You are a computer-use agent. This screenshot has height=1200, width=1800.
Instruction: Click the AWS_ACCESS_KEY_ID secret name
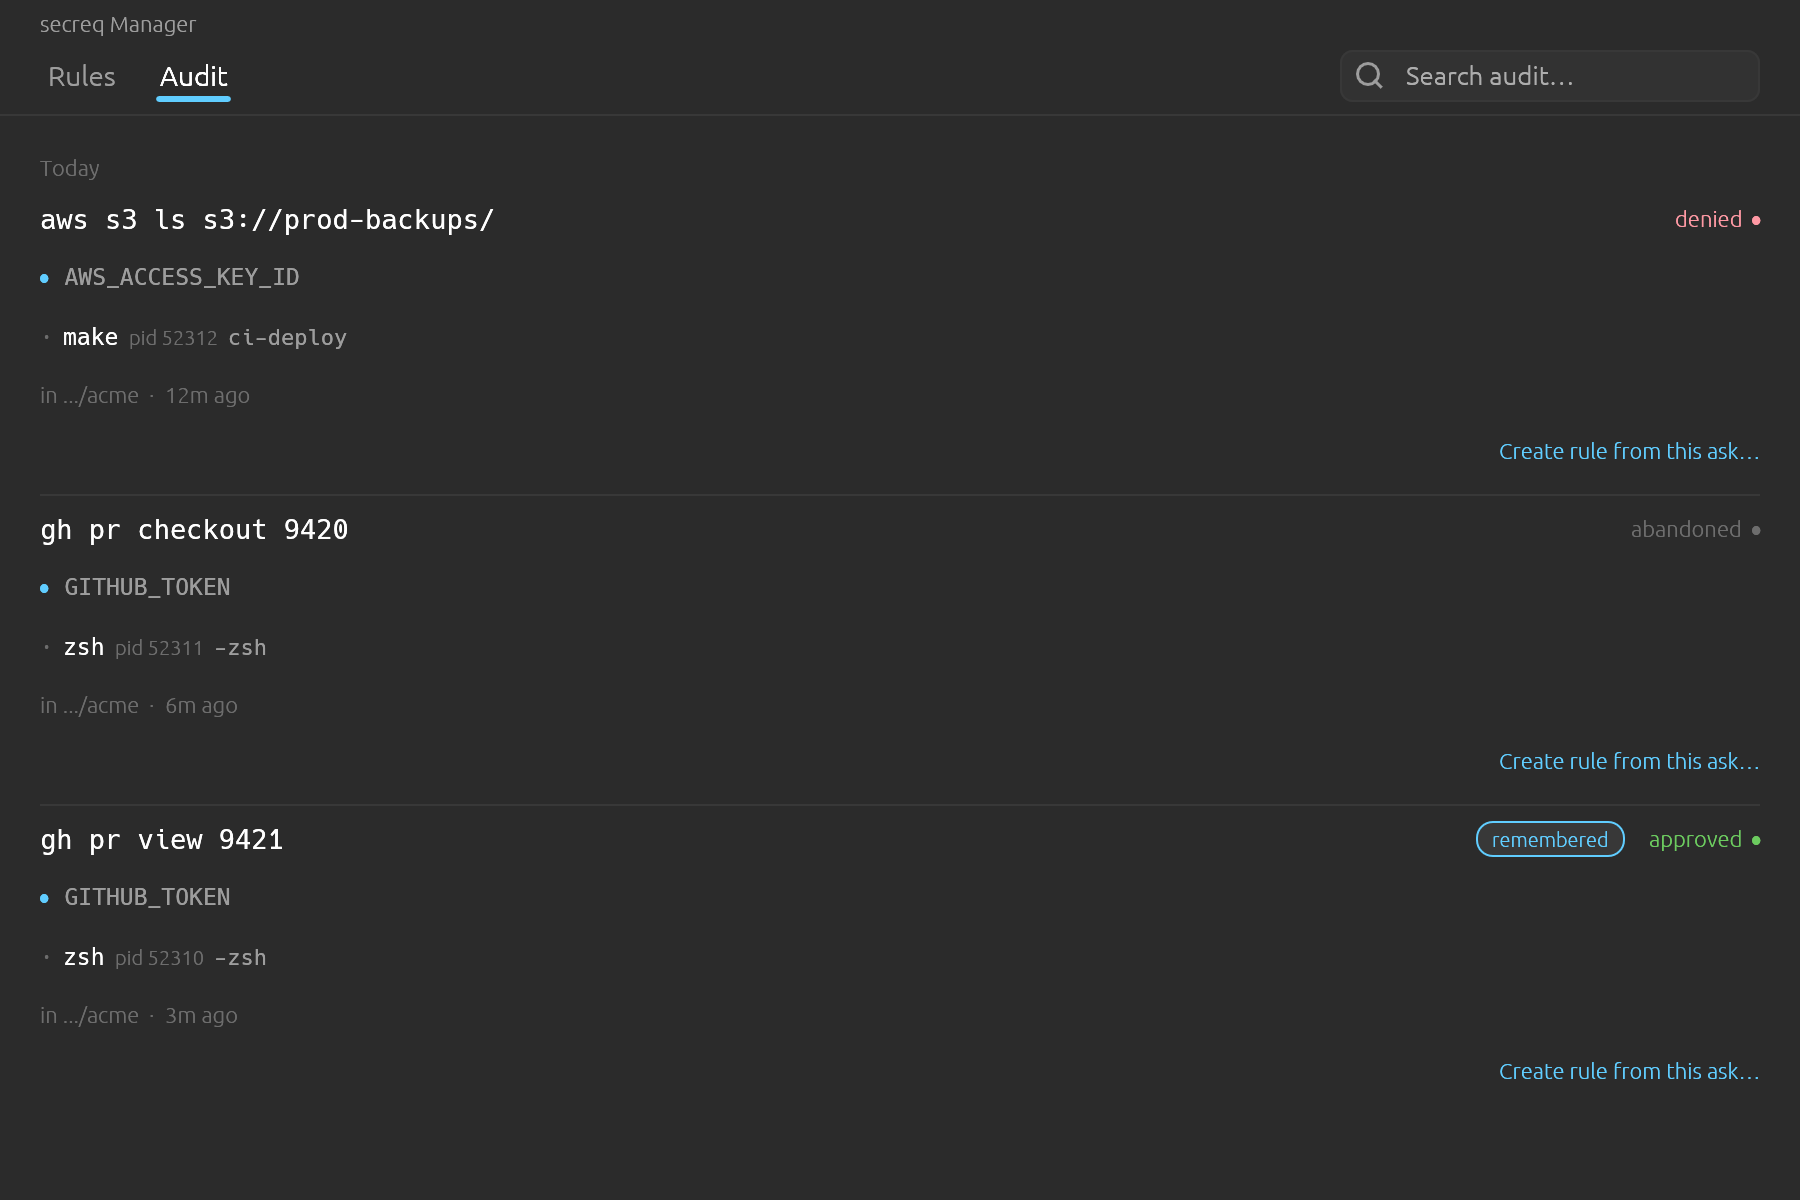pyautogui.click(x=182, y=278)
